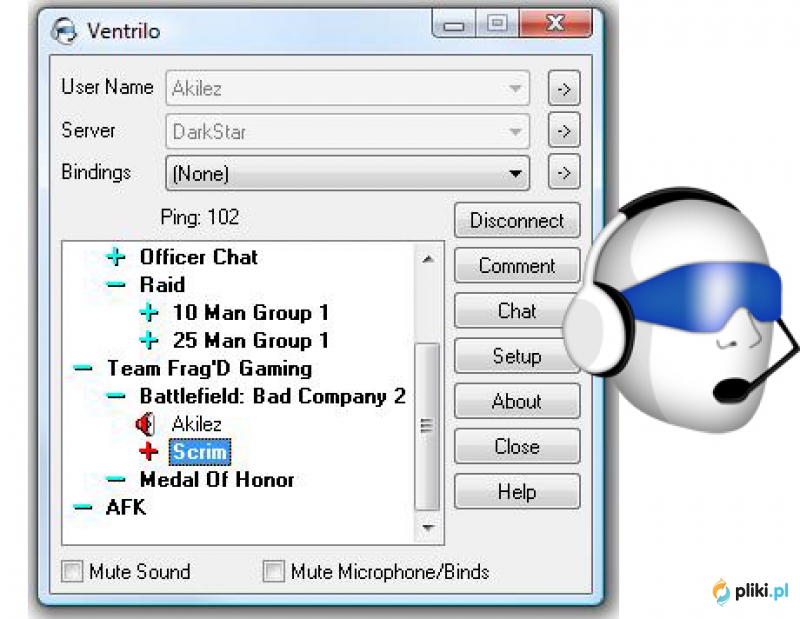Click the About button
This screenshot has height=619, width=800.
click(517, 401)
